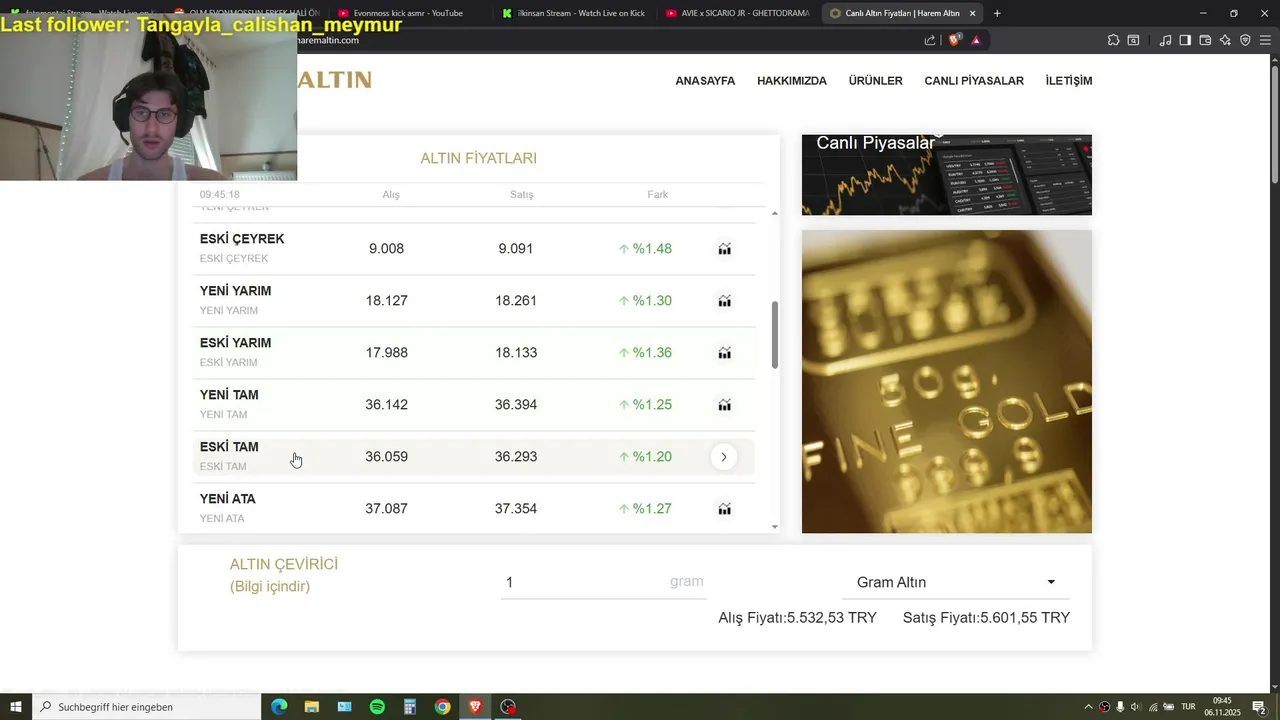The height and width of the screenshot is (720, 1280).
Task: Open the browser main hamburger menu
Action: [x=1265, y=40]
